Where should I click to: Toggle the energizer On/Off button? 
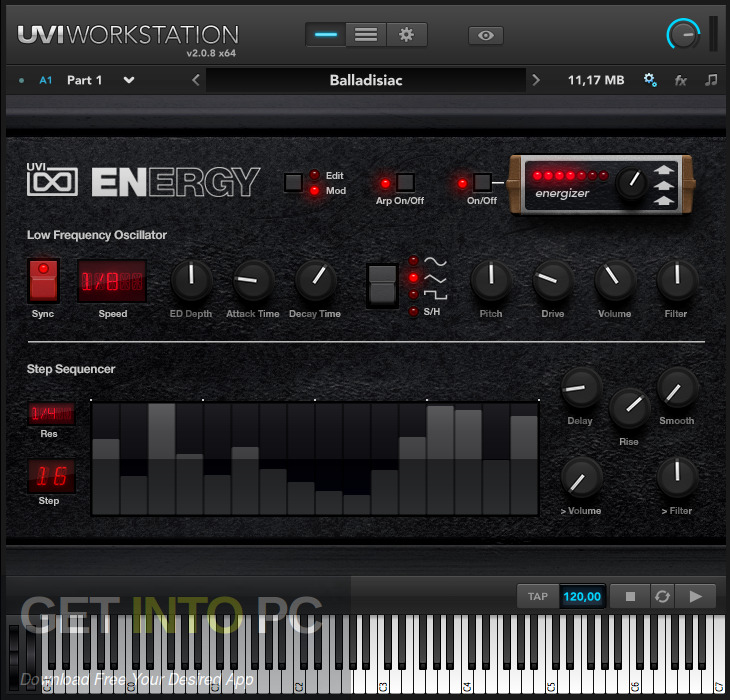click(482, 182)
